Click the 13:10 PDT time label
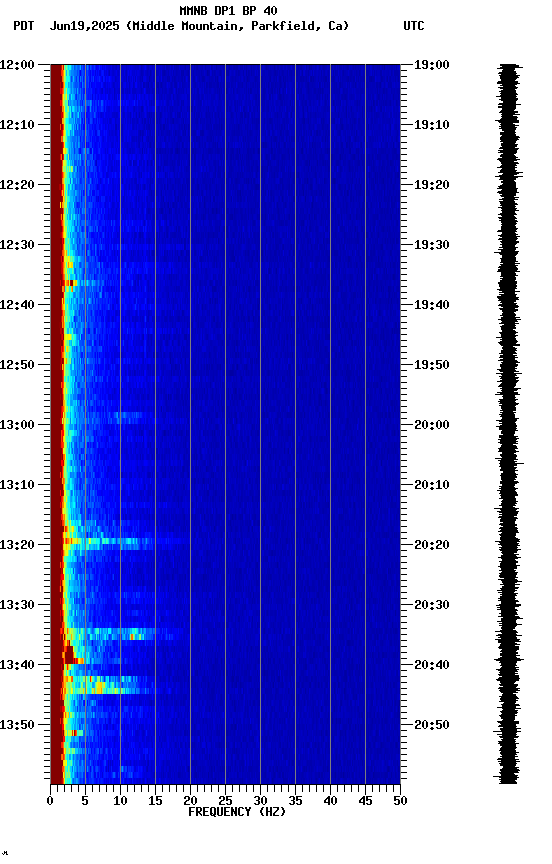Image resolution: width=552 pixels, height=864 pixels. tap(17, 485)
